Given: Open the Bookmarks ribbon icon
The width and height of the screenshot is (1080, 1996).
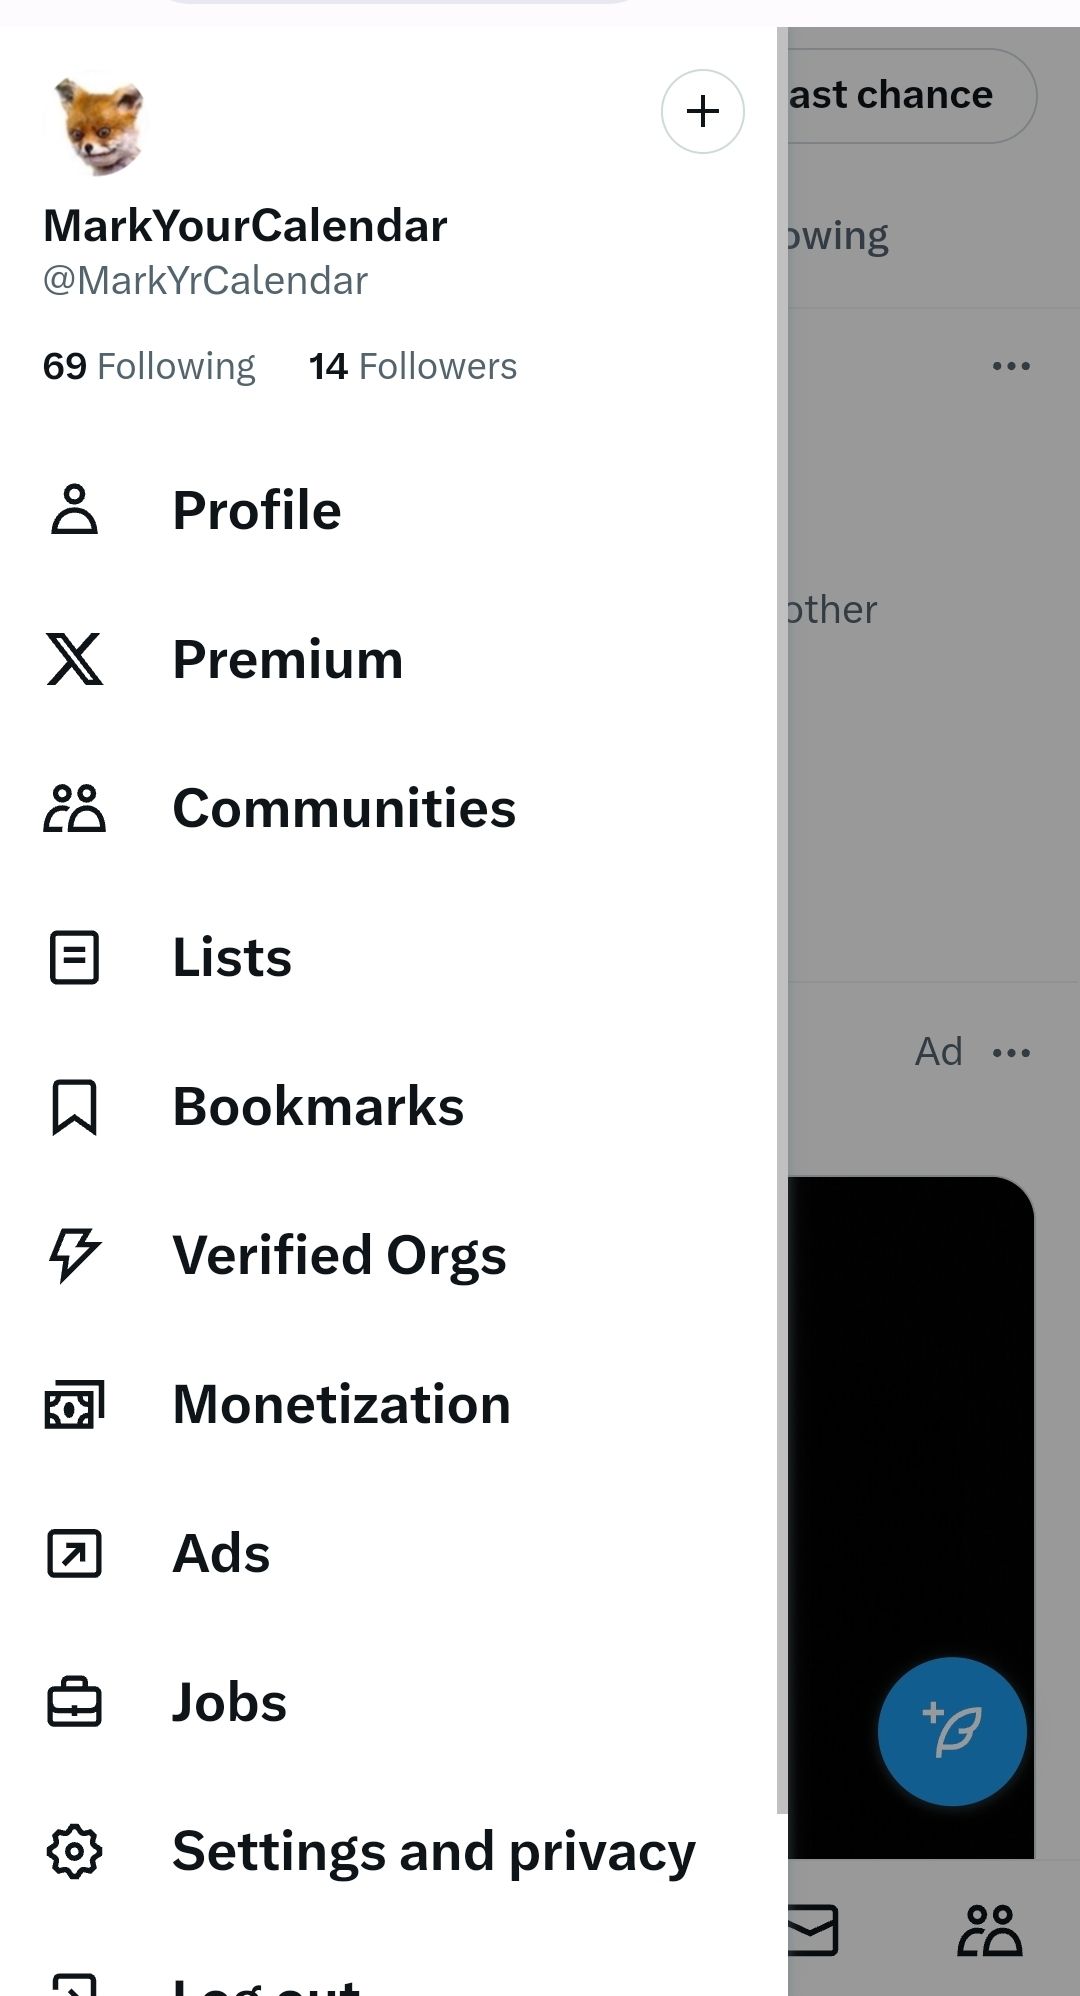Looking at the screenshot, I should point(75,1106).
